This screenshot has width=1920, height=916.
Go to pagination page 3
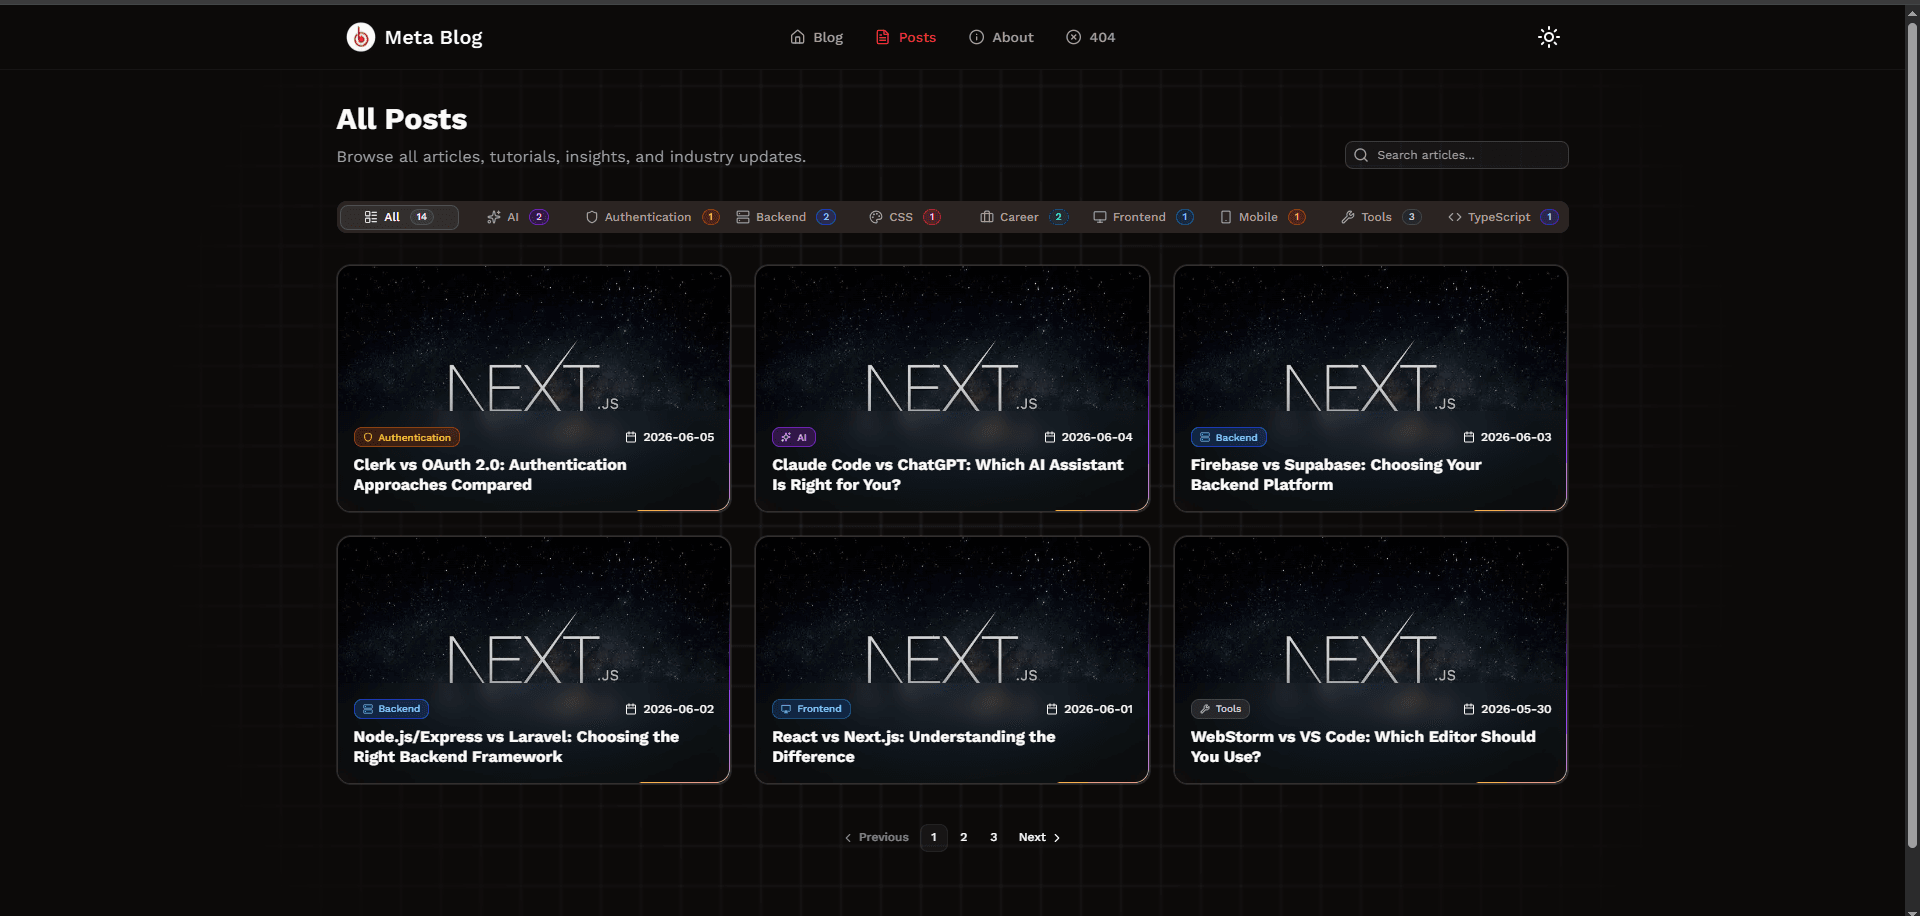click(x=994, y=837)
